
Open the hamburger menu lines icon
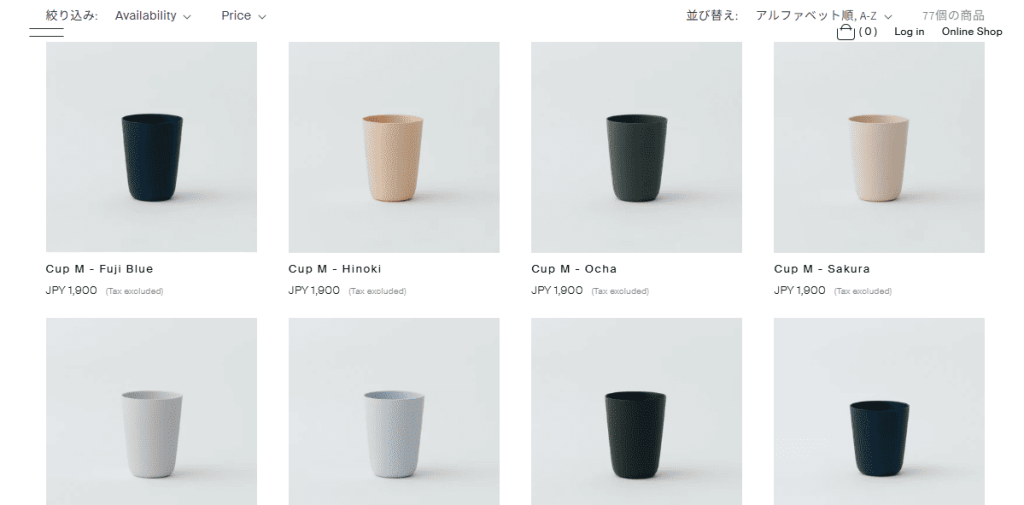46,33
